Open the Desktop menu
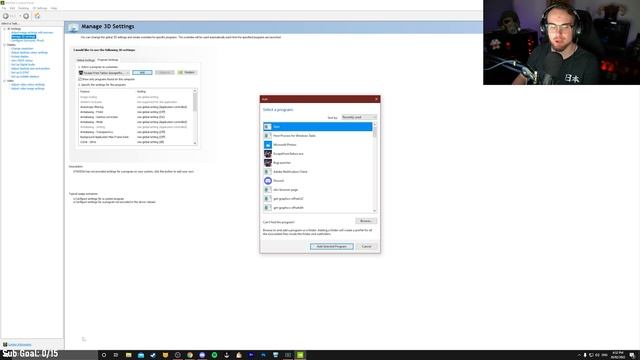Image resolution: width=640 pixels, height=360 pixels. [23, 8]
